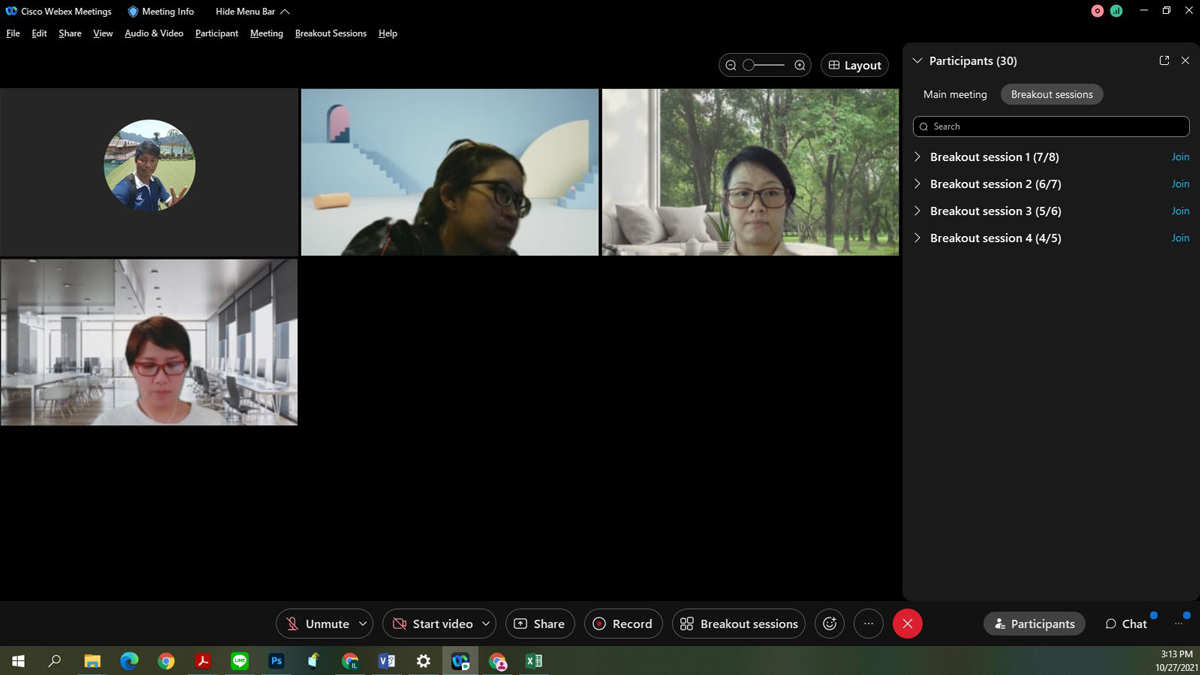The height and width of the screenshot is (675, 1200).
Task: Open the reactions smiley menu
Action: 829,624
